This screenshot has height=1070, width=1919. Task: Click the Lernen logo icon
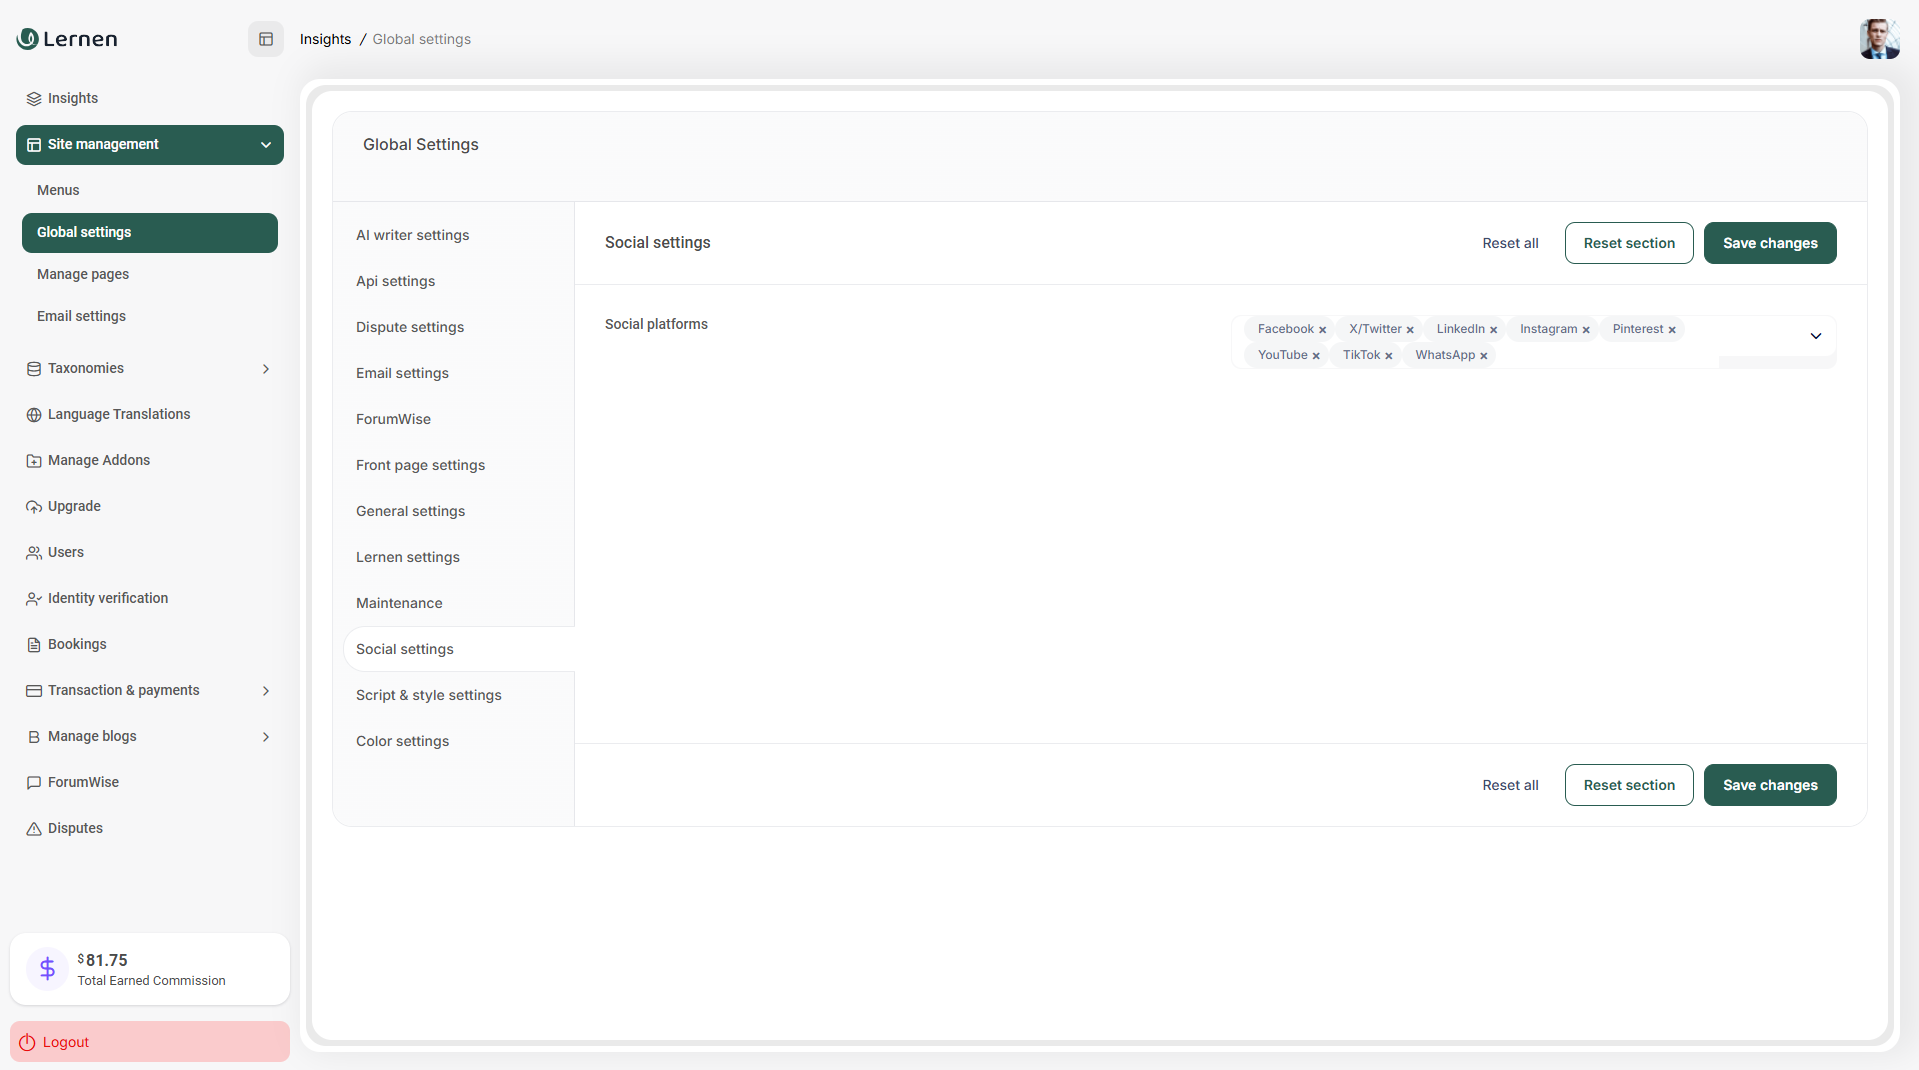28,39
